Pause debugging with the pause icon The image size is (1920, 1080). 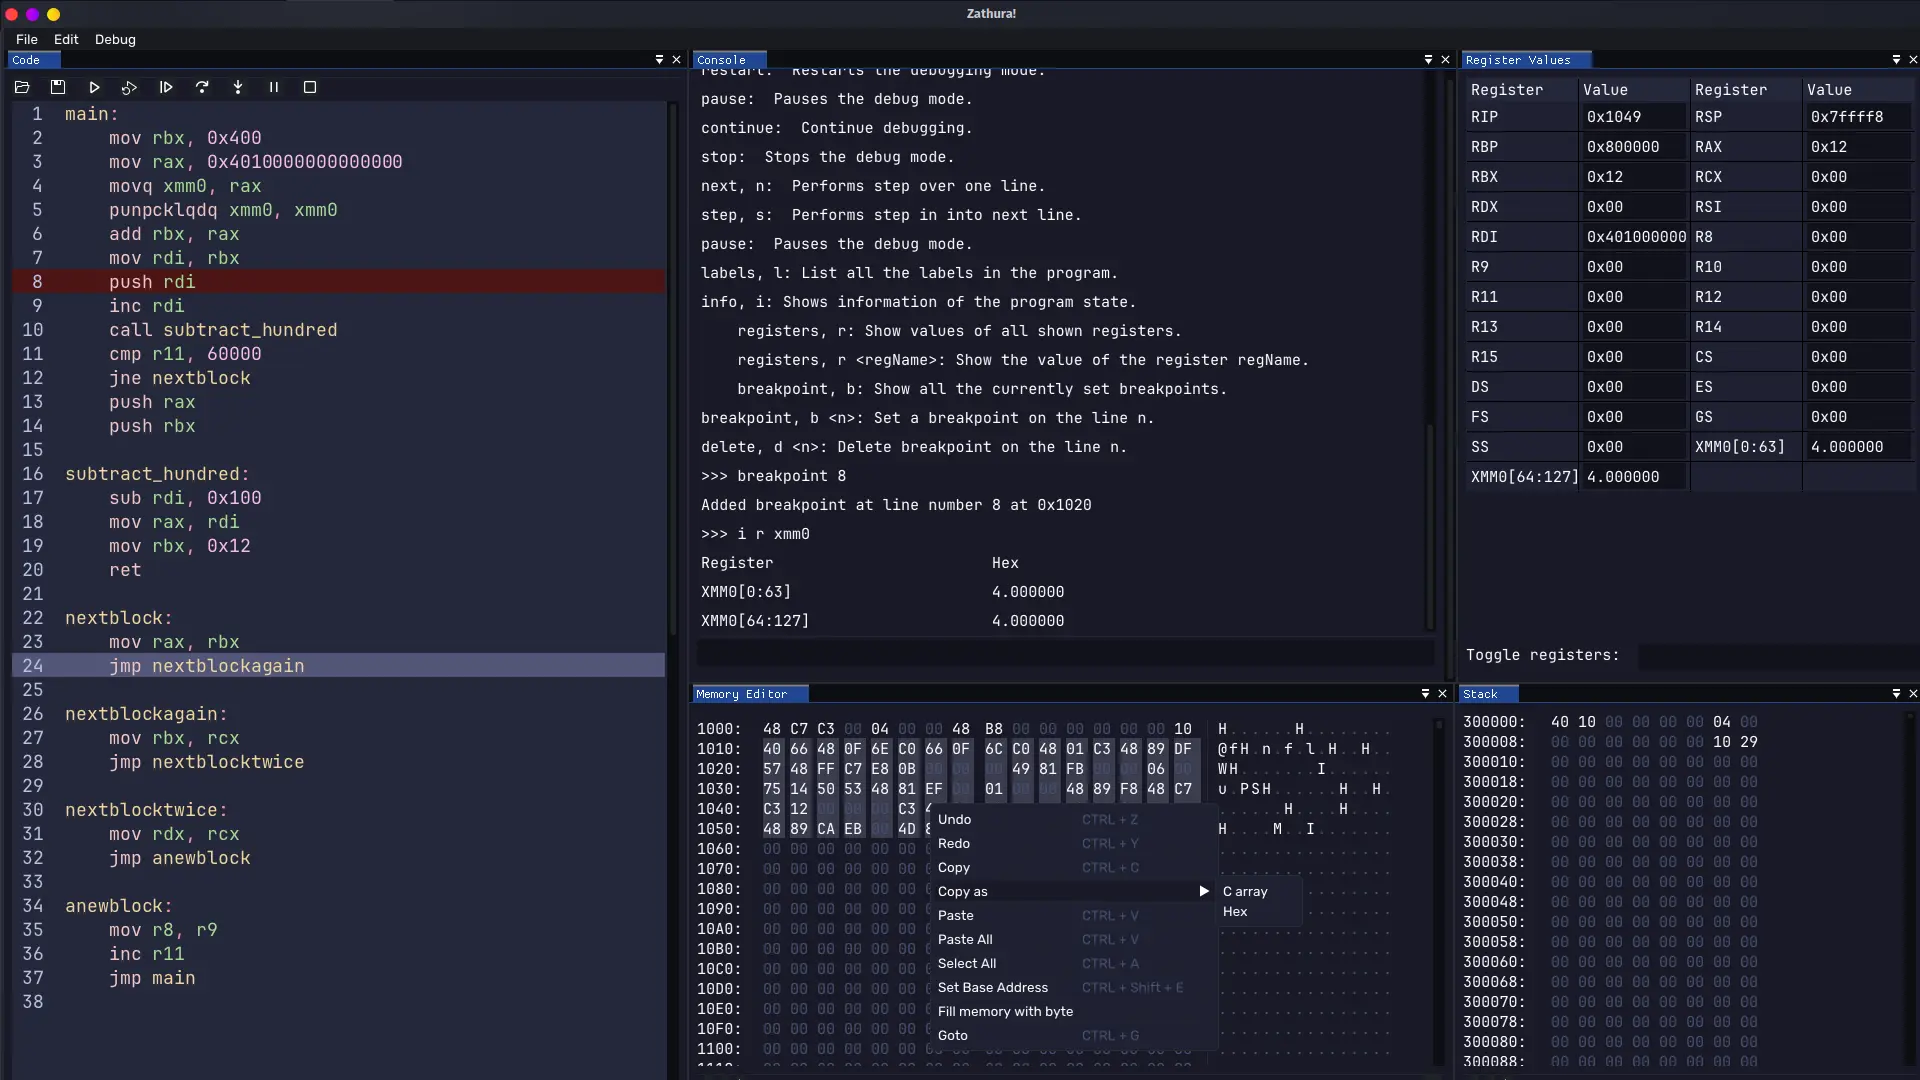(x=274, y=88)
